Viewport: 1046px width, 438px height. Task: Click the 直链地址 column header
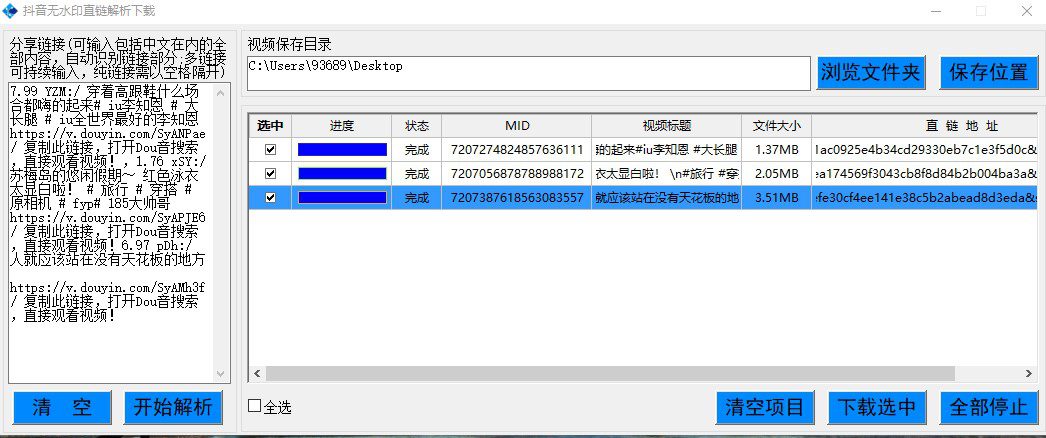[925, 126]
